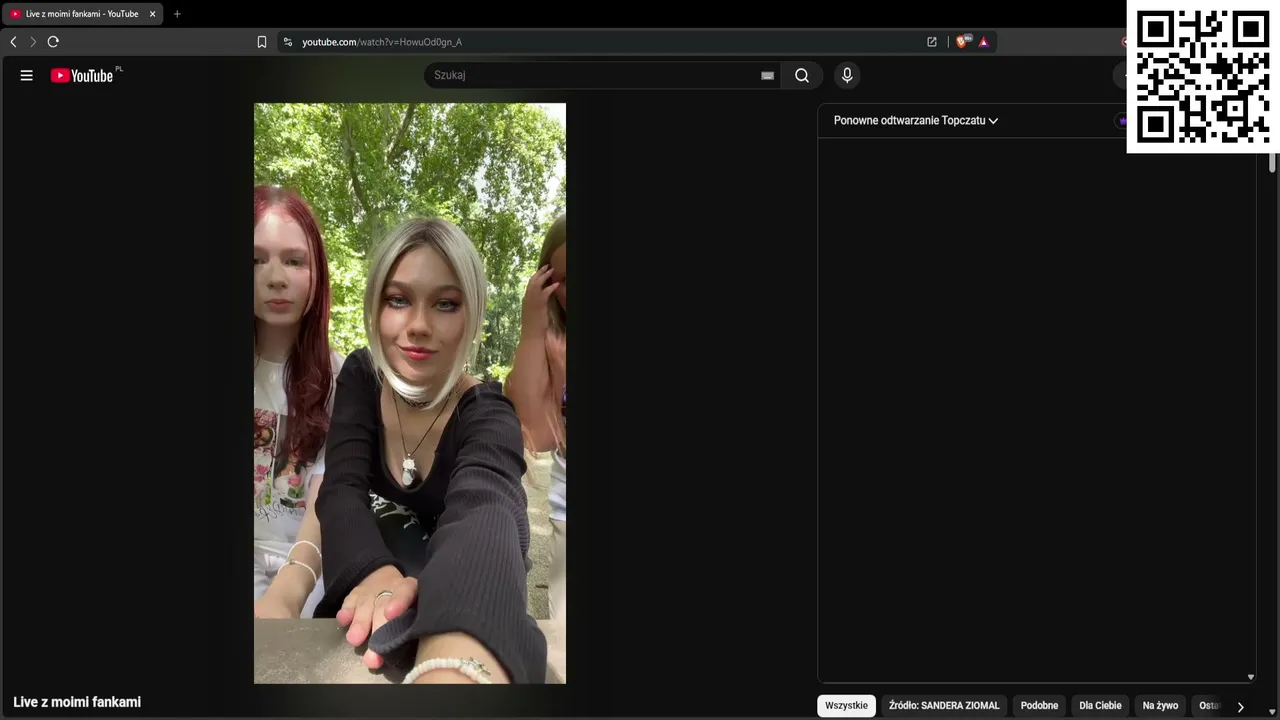Select the Dla Ciebie filter chip

[1100, 706]
